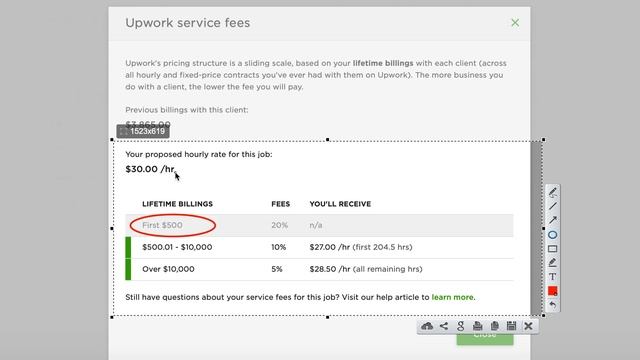Select the pen drawing tool

click(553, 192)
